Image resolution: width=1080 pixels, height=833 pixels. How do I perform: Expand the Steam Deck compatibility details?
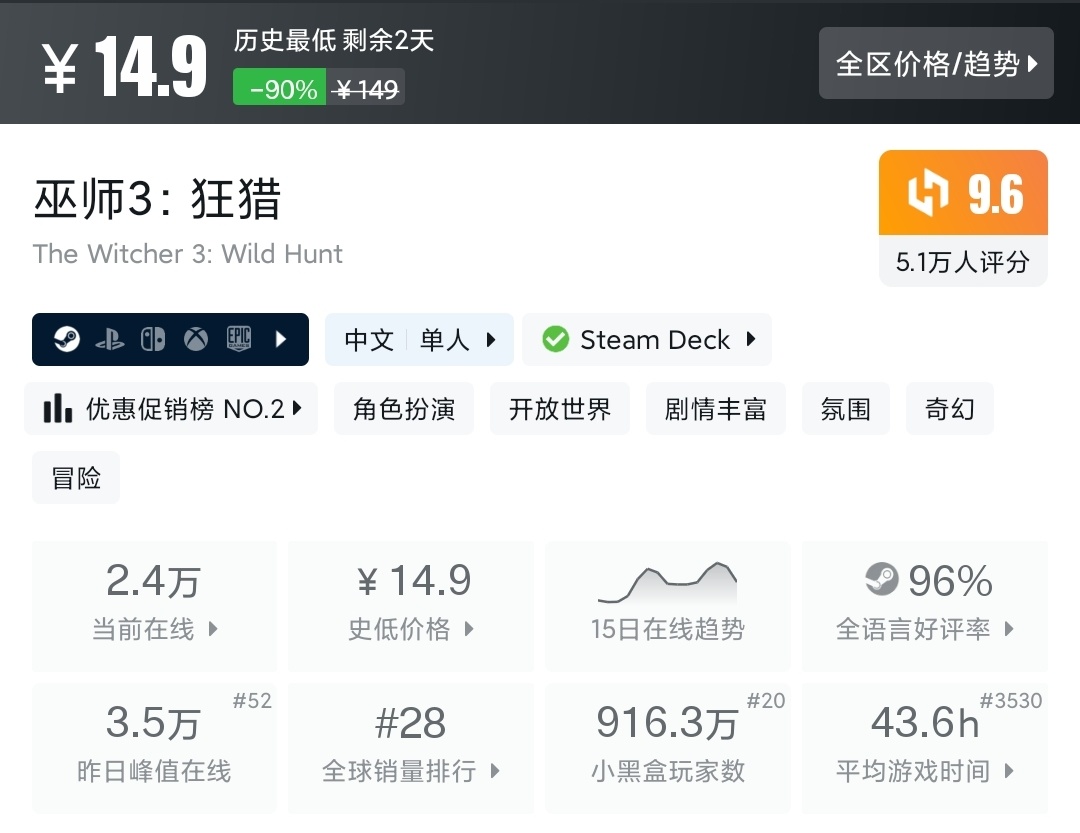click(751, 340)
